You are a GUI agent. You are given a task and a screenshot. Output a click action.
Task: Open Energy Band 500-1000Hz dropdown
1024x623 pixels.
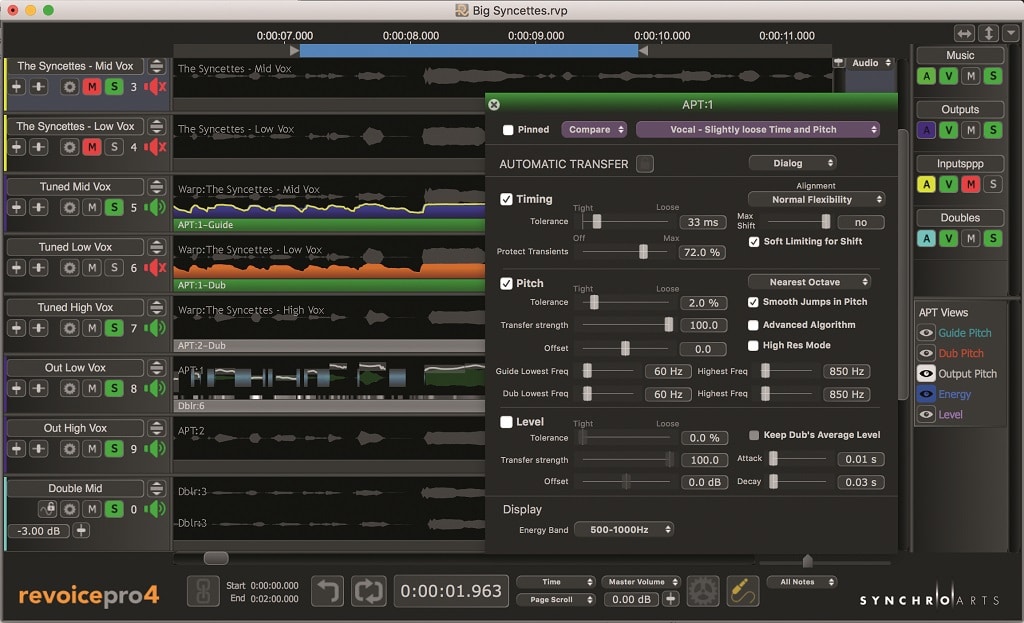pyautogui.click(x=624, y=530)
